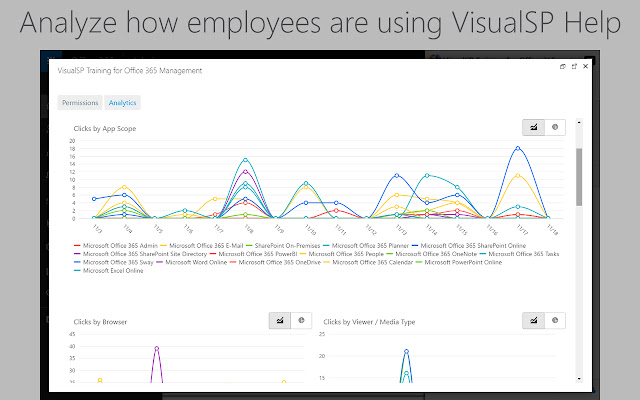The width and height of the screenshot is (640, 400).
Task: Close the VisualSP Training dialog
Action: [x=585, y=66]
